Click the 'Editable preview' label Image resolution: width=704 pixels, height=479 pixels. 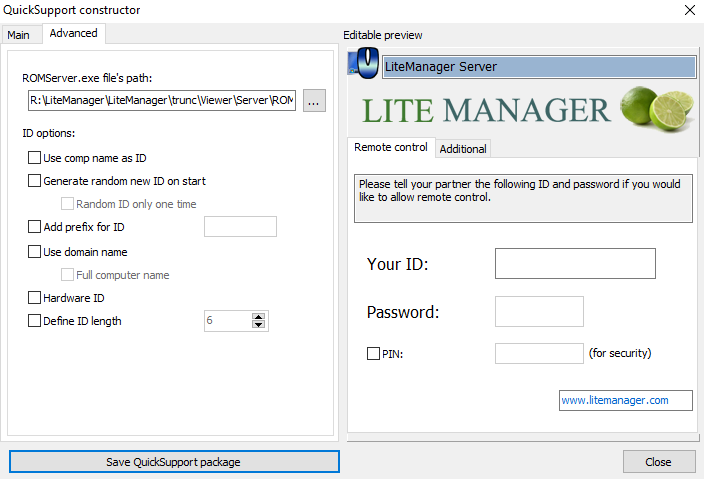(383, 35)
